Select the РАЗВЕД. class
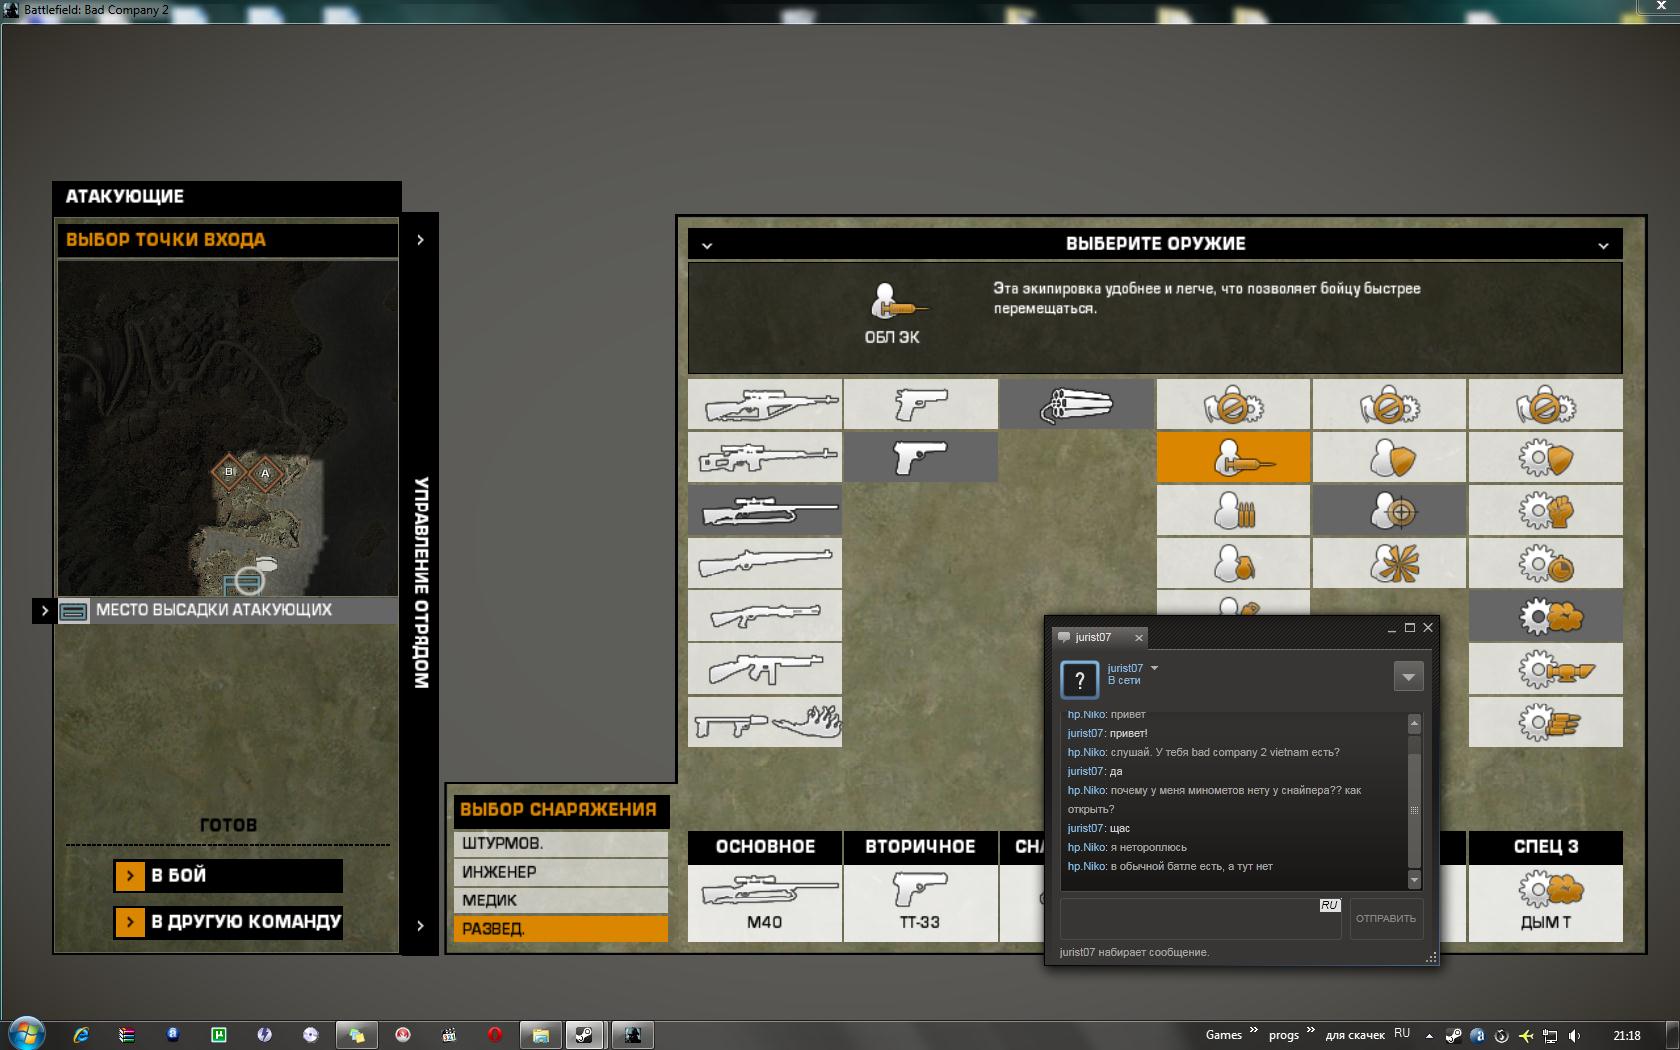1680x1050 pixels. 560,929
